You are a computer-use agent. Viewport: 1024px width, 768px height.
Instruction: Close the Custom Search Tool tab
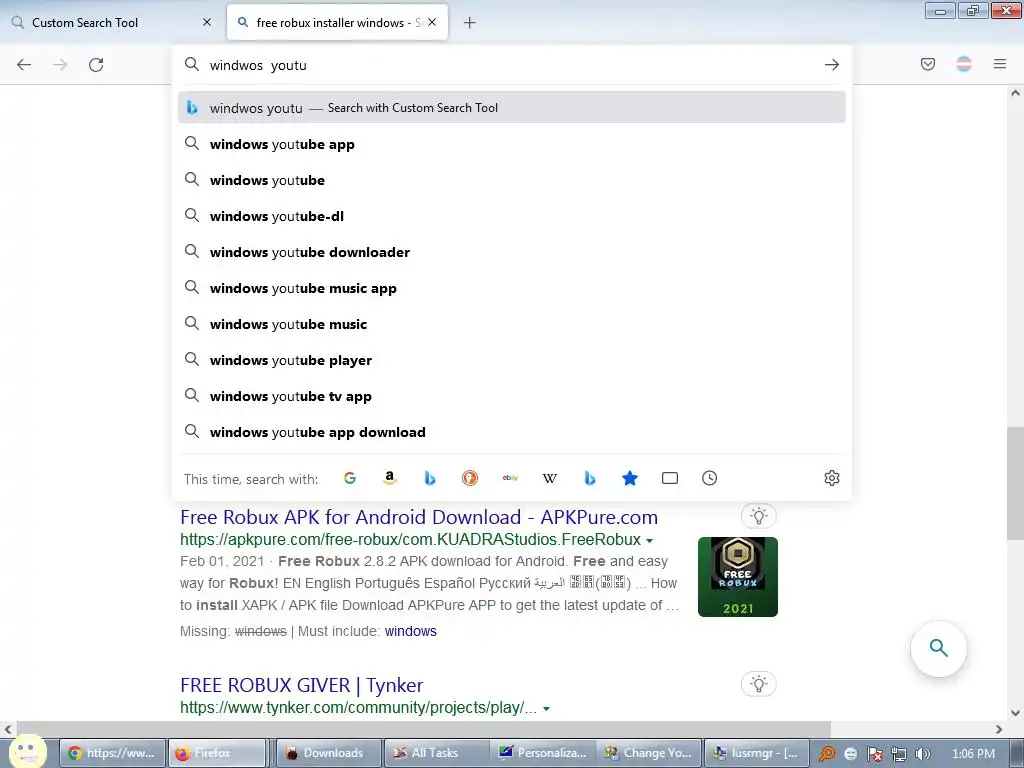point(207,22)
